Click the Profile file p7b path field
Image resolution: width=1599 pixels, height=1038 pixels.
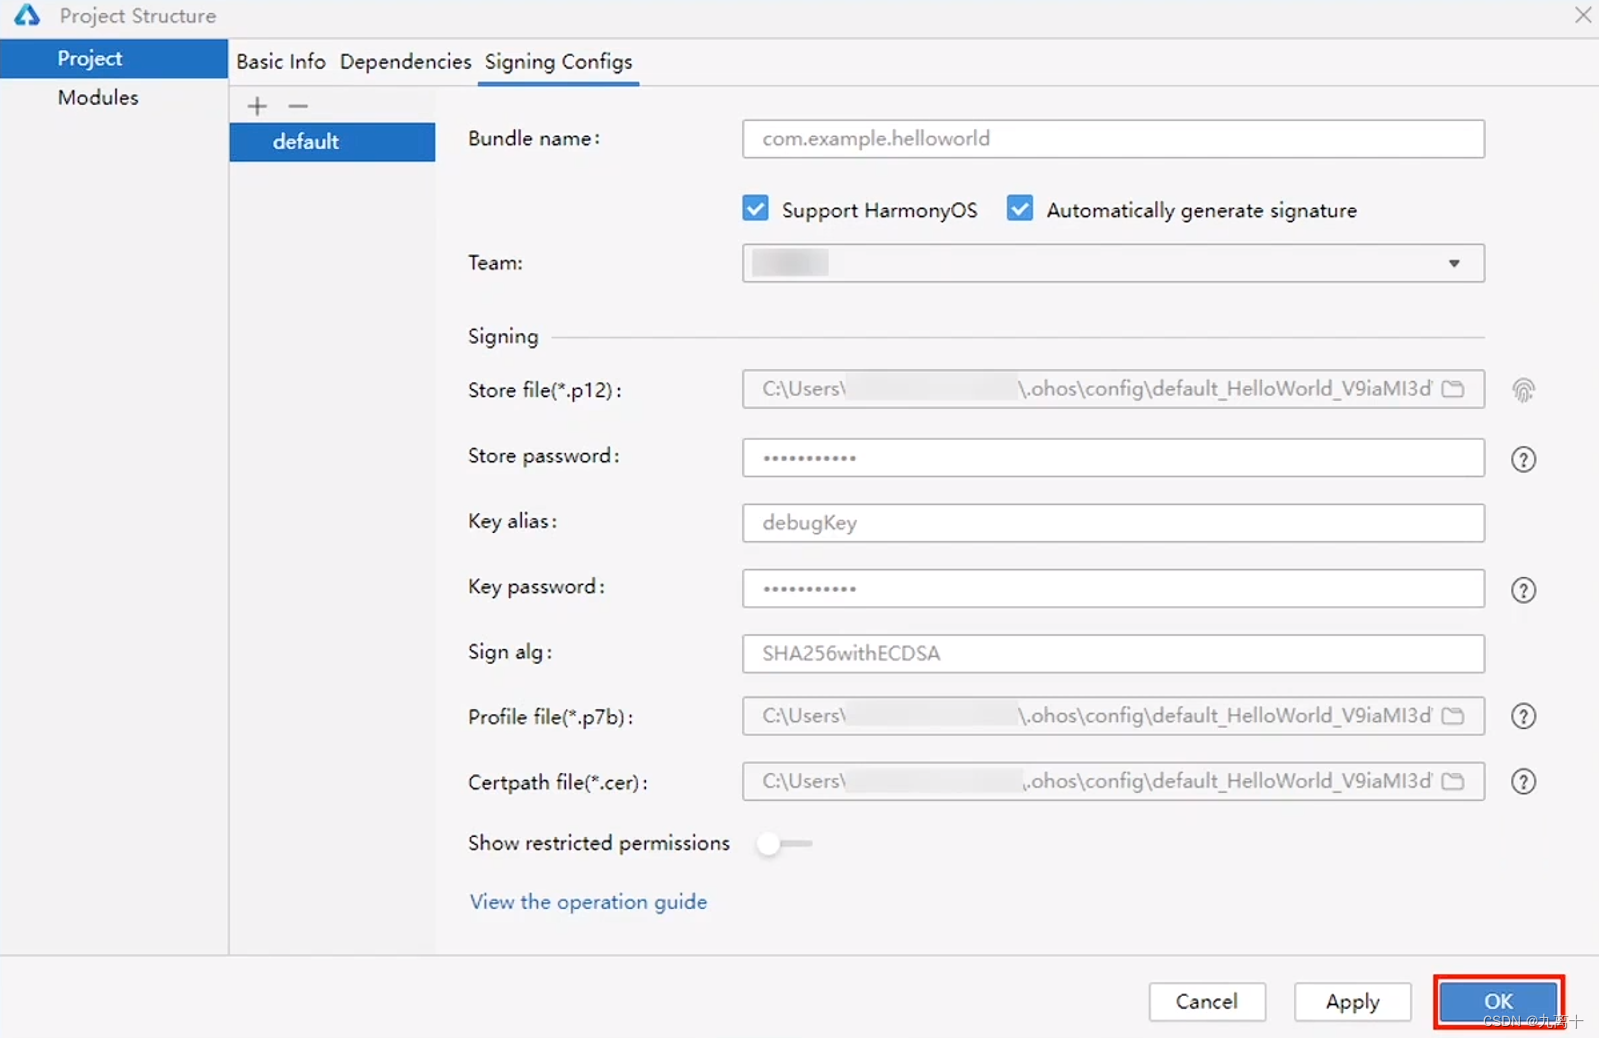pyautogui.click(x=1113, y=716)
